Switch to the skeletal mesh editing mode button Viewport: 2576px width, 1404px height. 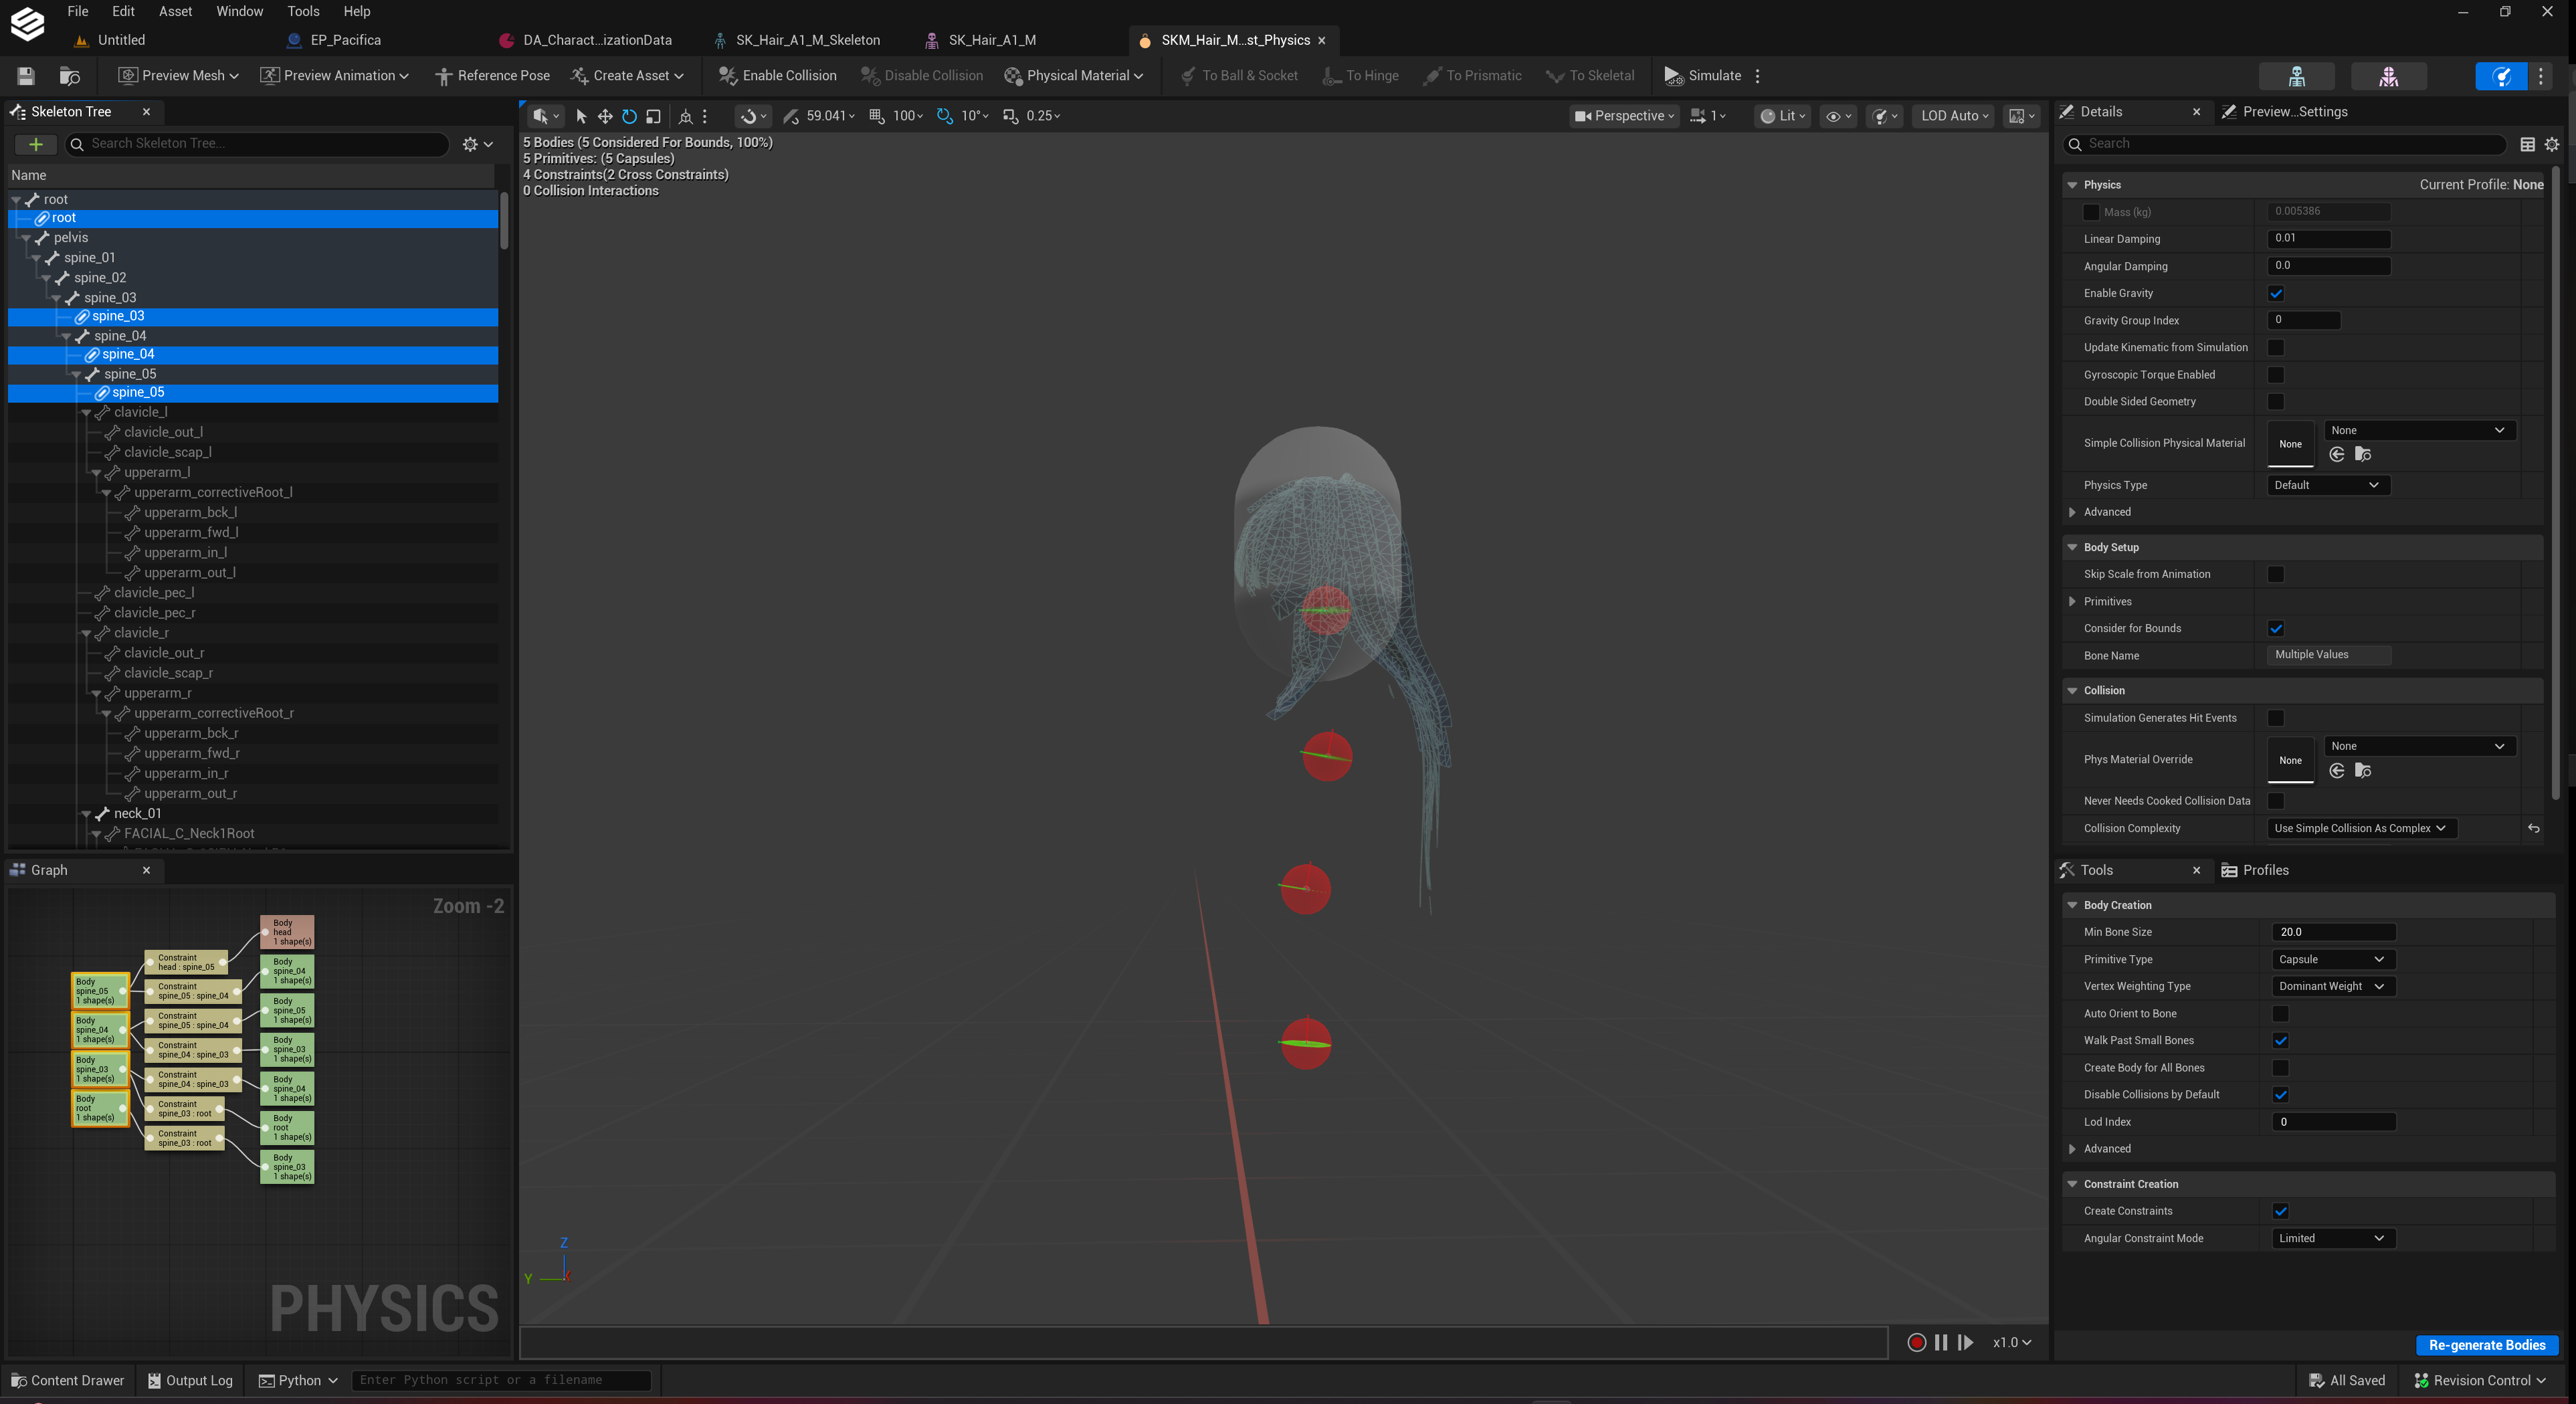coord(2388,76)
